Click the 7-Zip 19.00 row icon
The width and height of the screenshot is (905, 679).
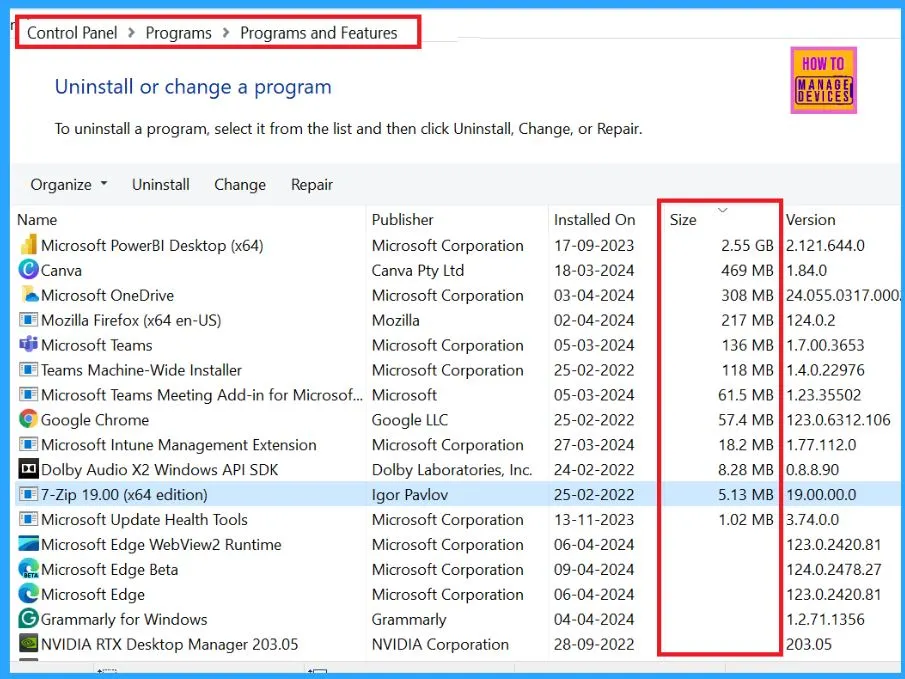28,494
